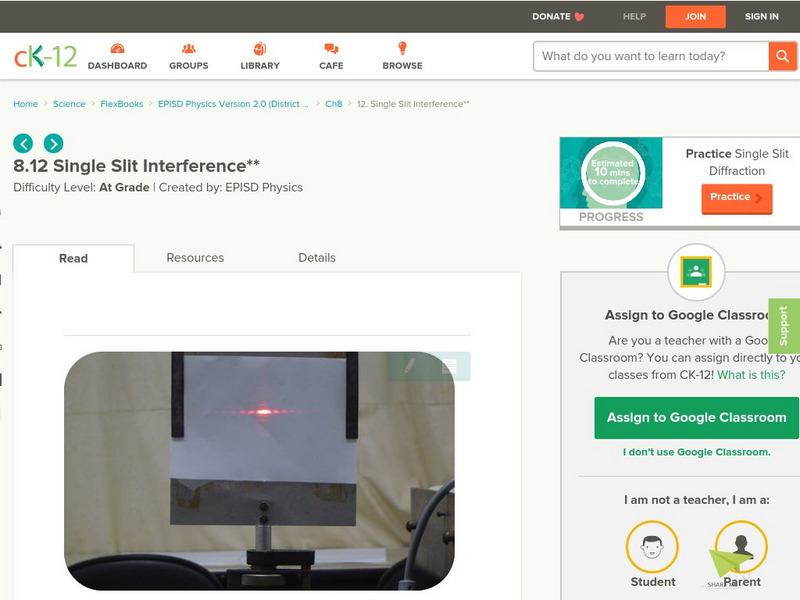The image size is (800, 600).
Task: Click SIGN IN in top bar
Action: pyautogui.click(x=762, y=16)
